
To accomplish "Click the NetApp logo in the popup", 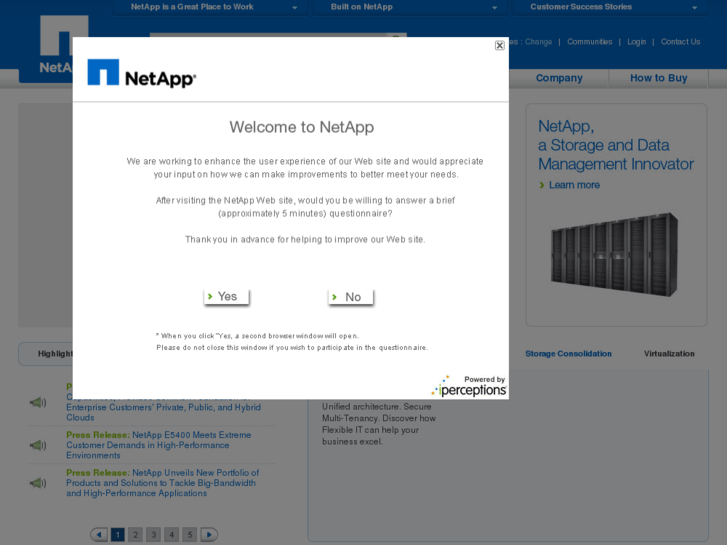I will point(142,73).
